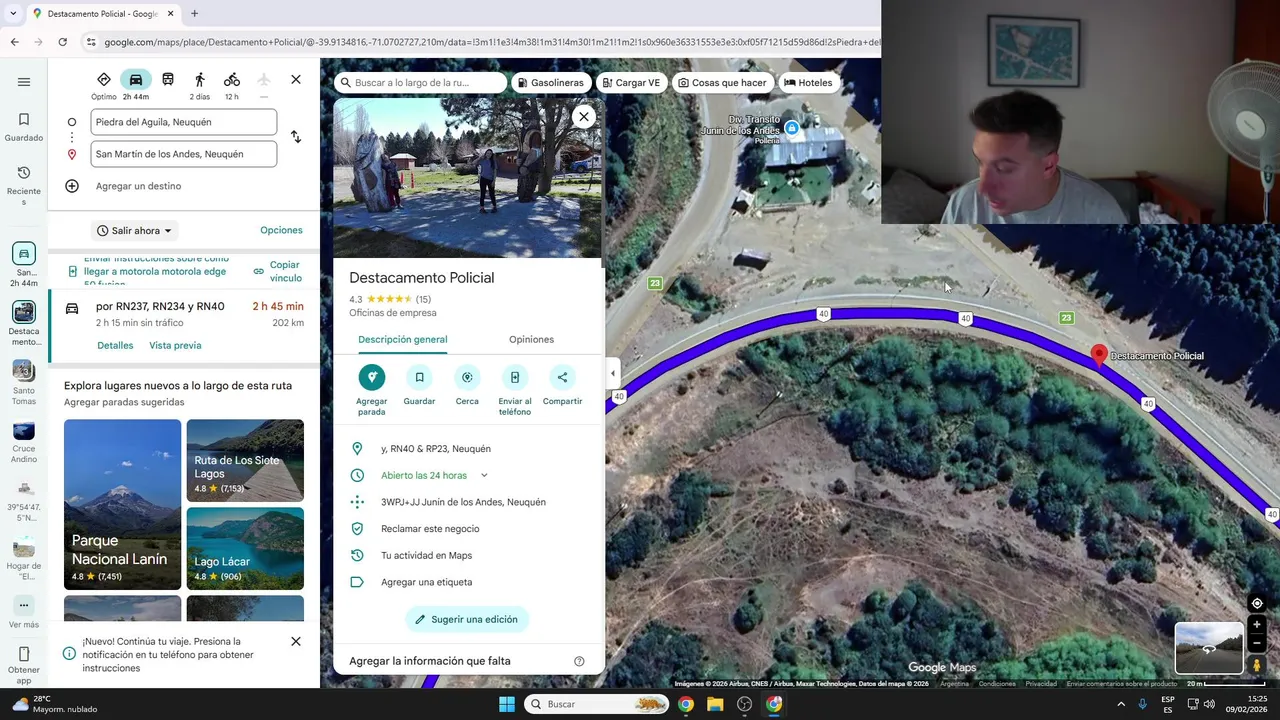
Task: Toggle map layers thumbnail
Action: 1209,648
